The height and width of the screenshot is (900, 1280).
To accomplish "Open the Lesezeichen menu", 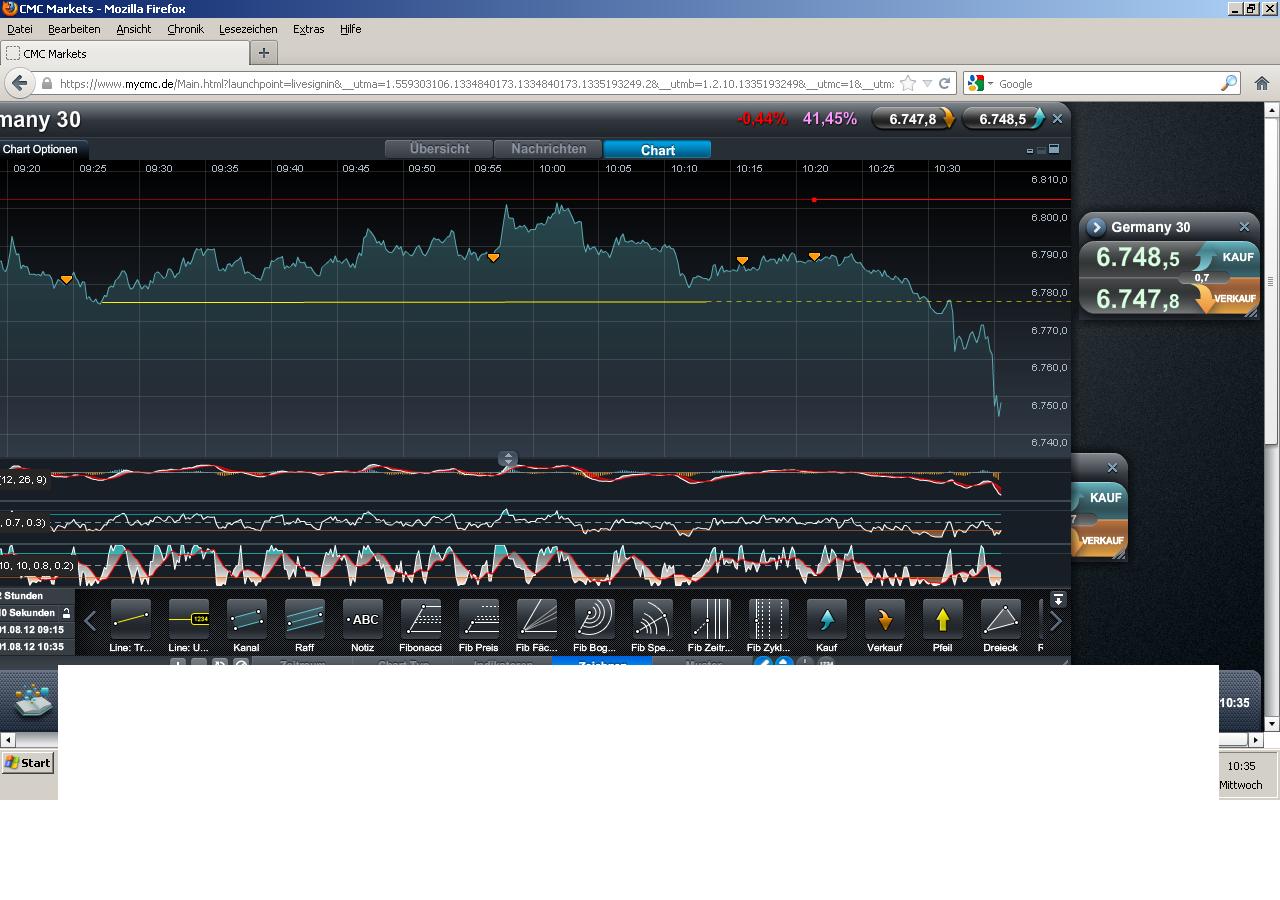I will tap(248, 29).
